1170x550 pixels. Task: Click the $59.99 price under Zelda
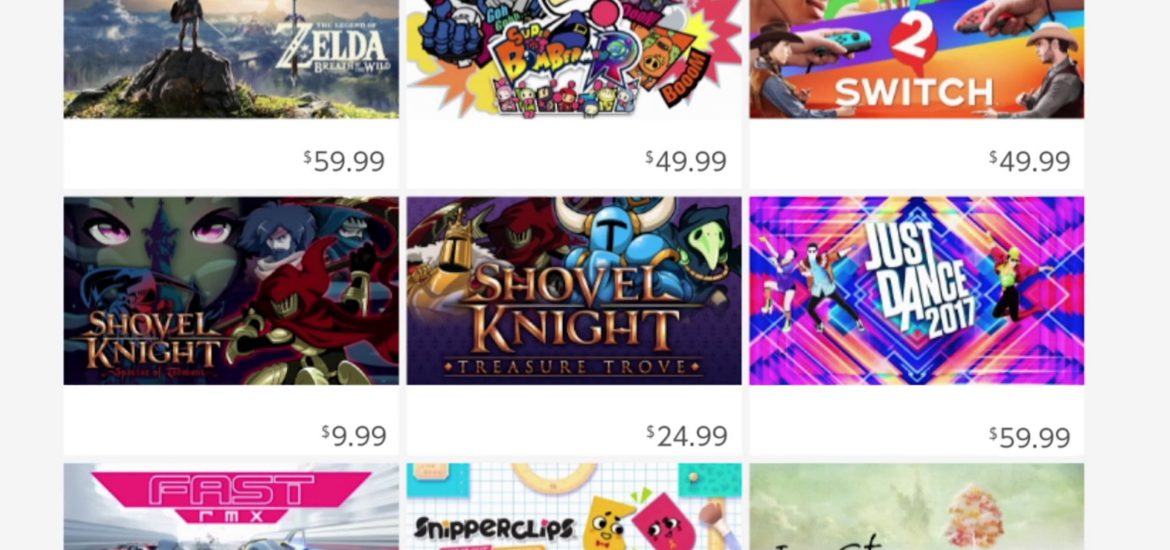[x=344, y=160]
